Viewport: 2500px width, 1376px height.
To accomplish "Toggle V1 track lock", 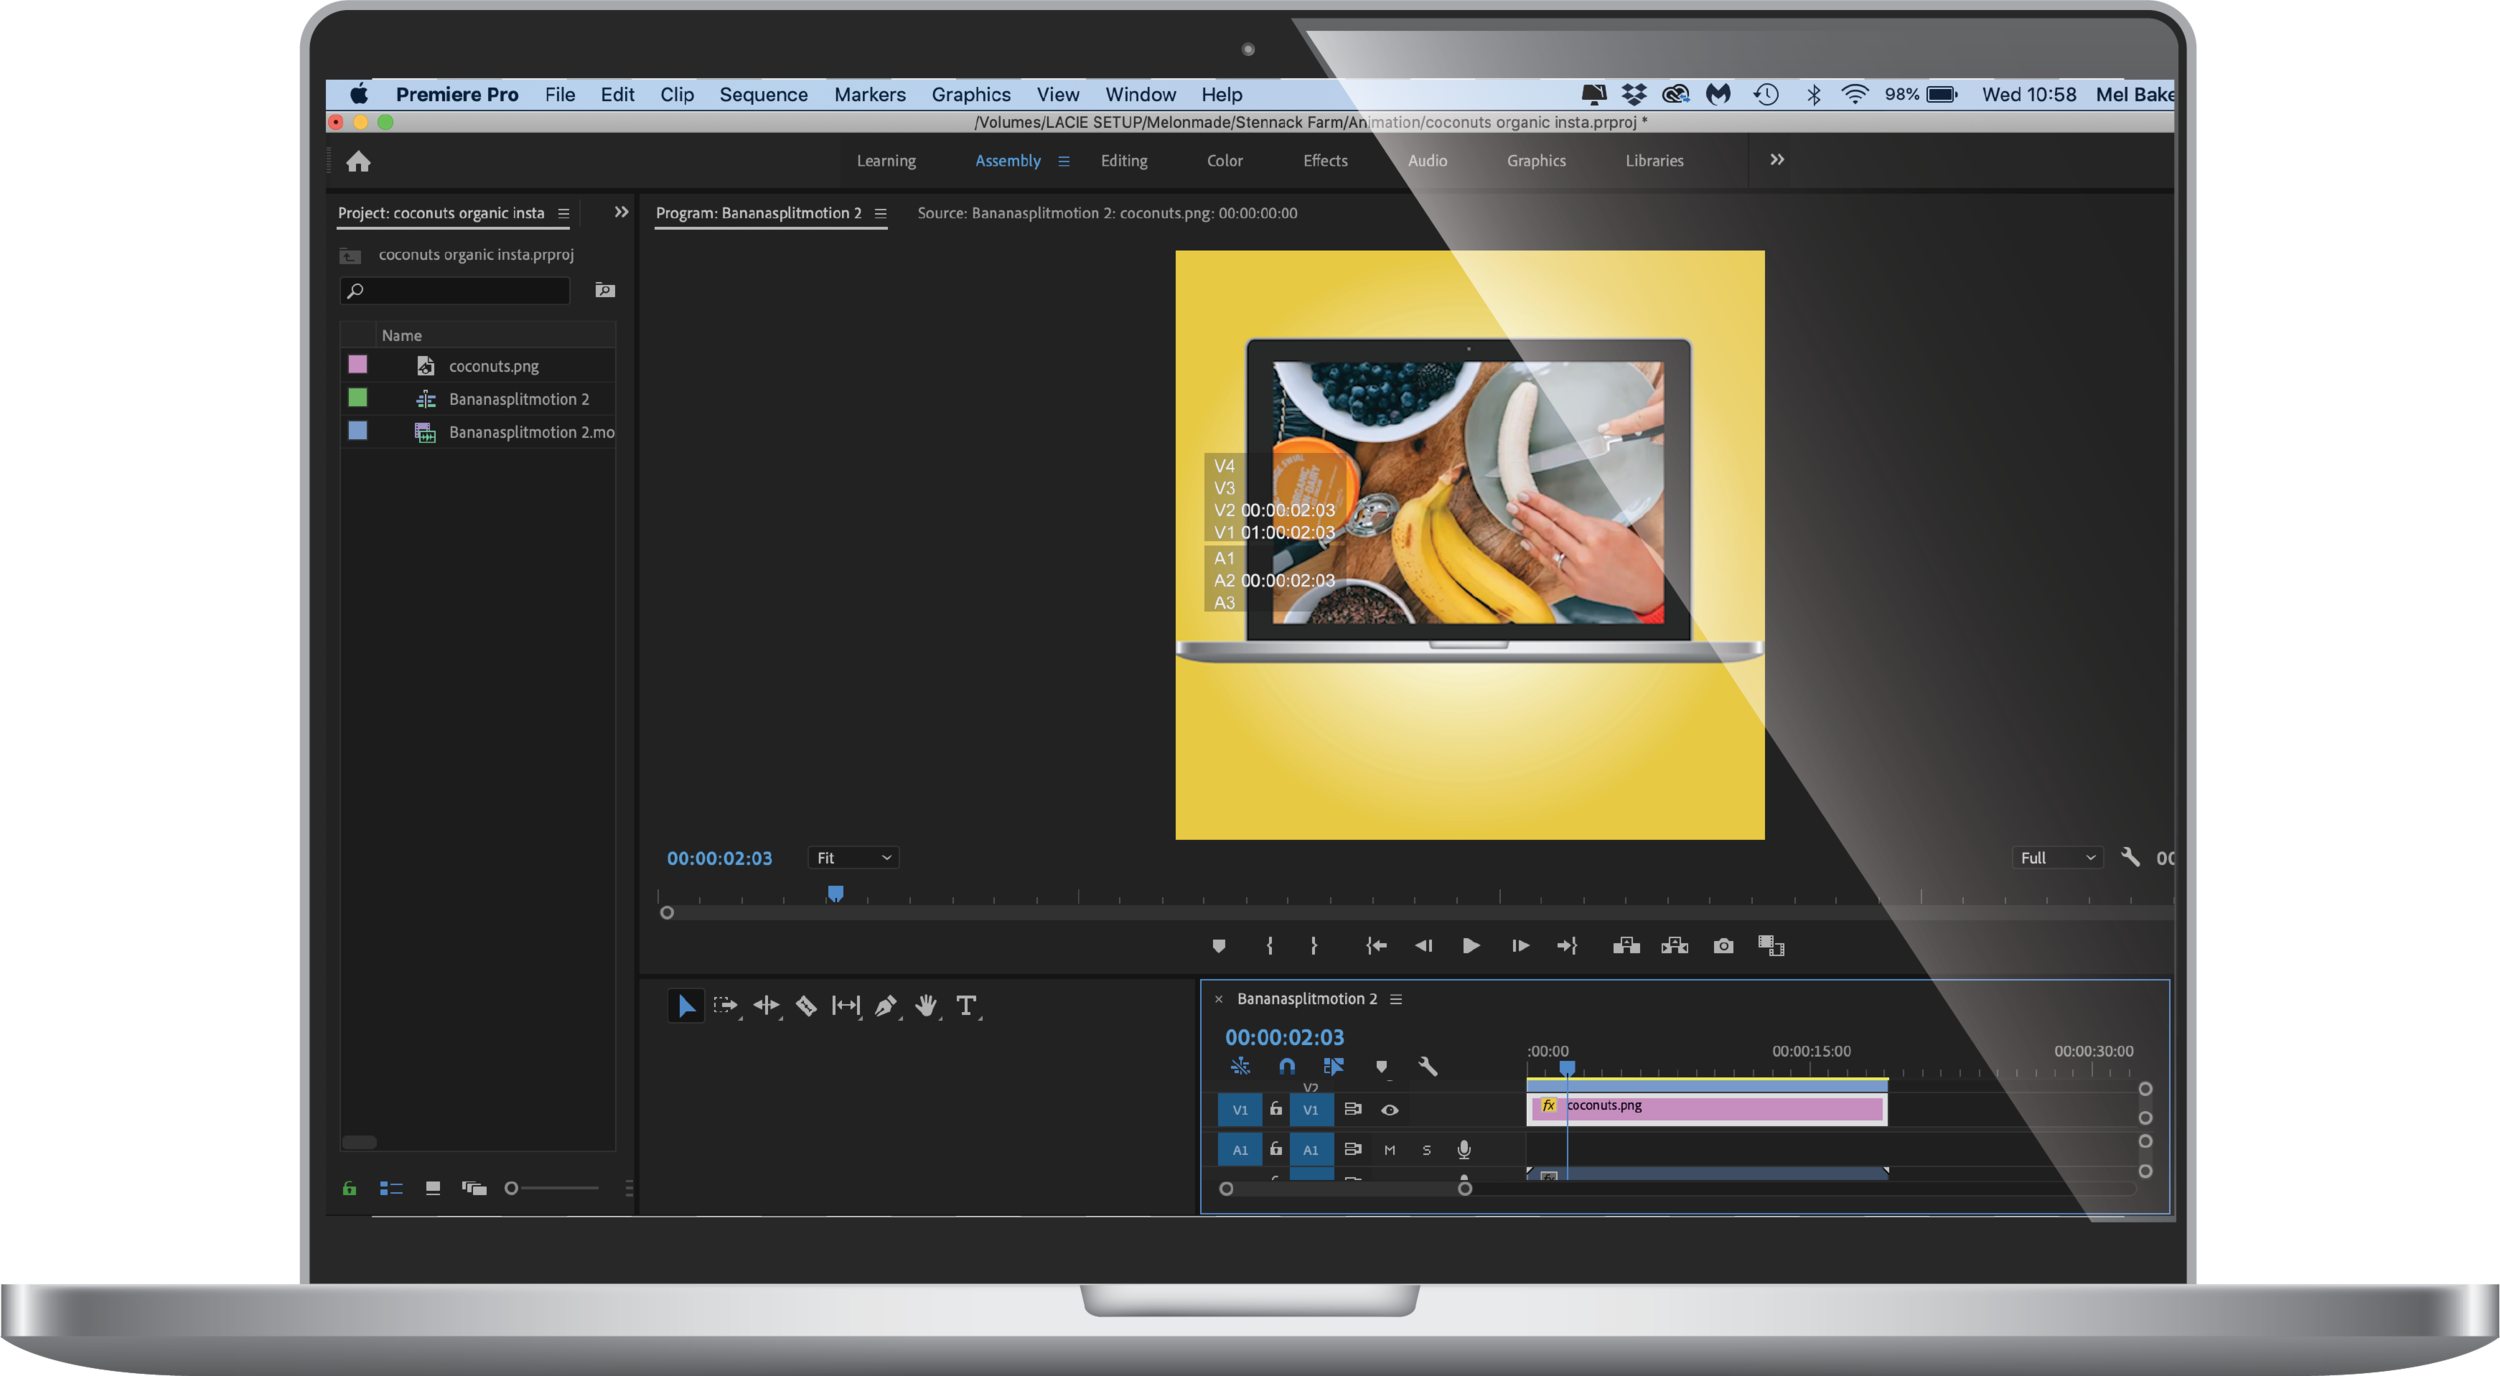I will 1276,1109.
